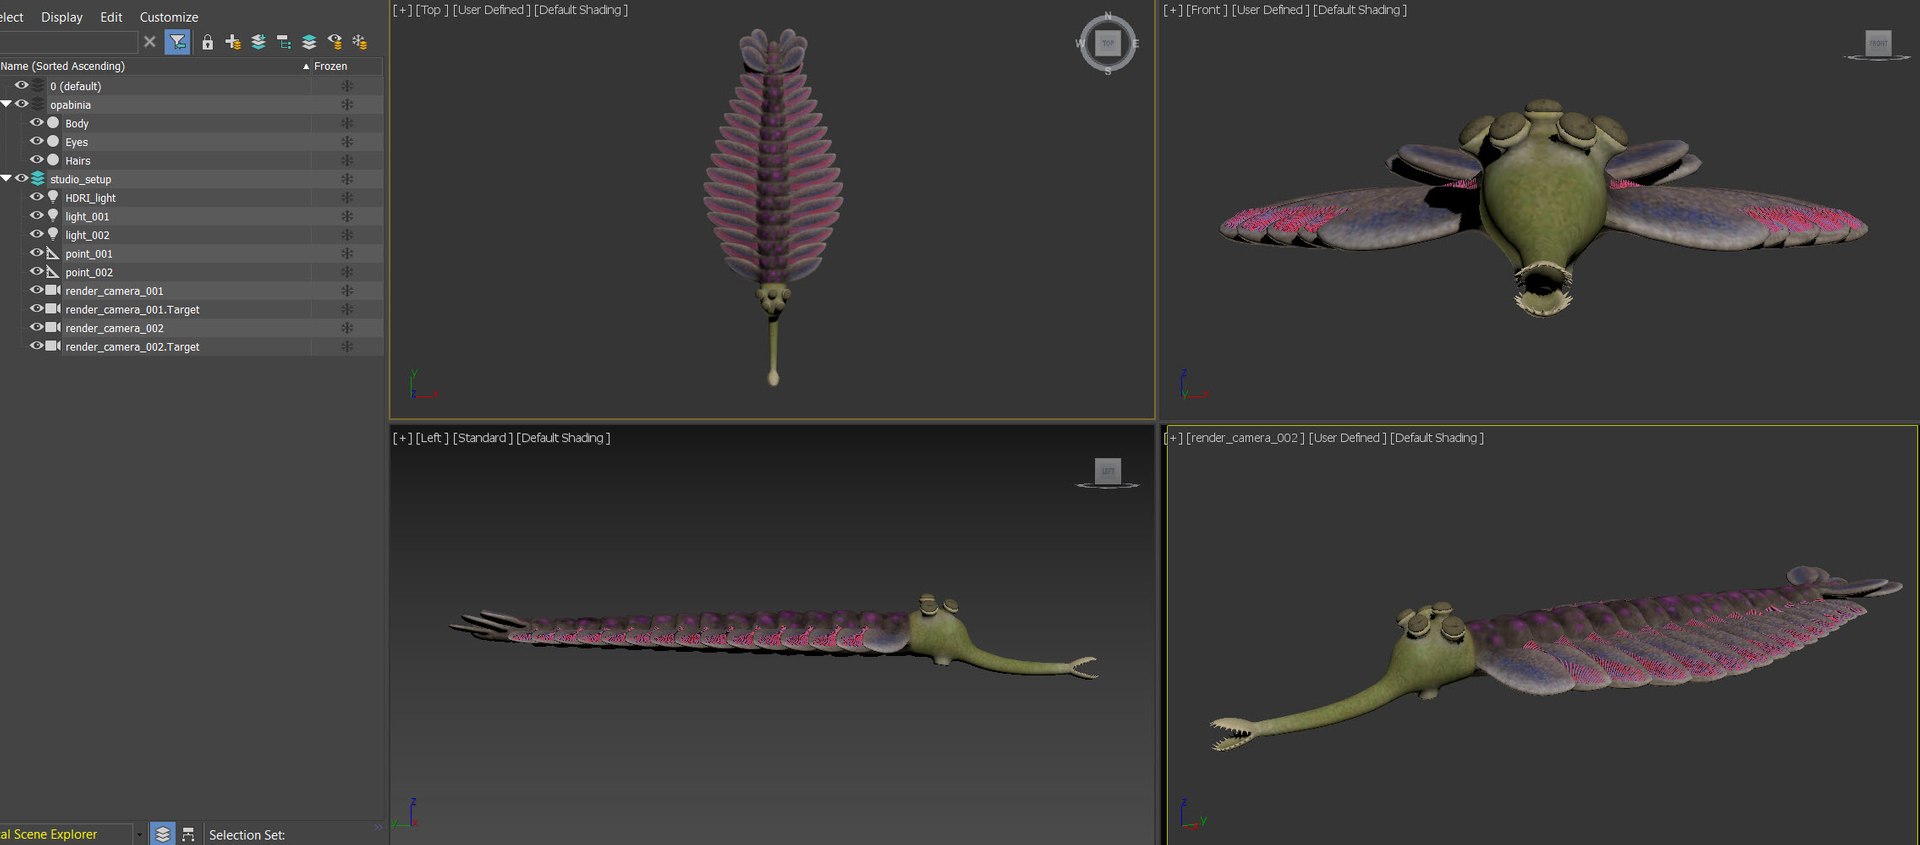Toggle visibility of render_camera_002.Target
This screenshot has width=1920, height=845.
(36, 346)
